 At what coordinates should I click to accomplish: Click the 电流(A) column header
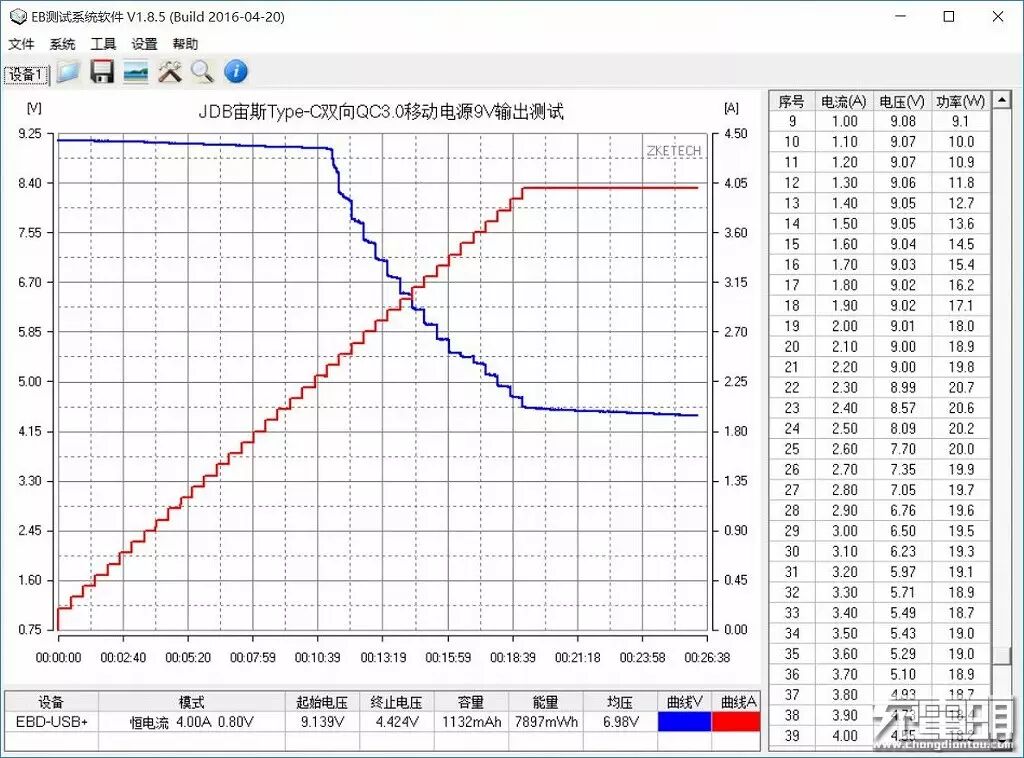tap(844, 101)
